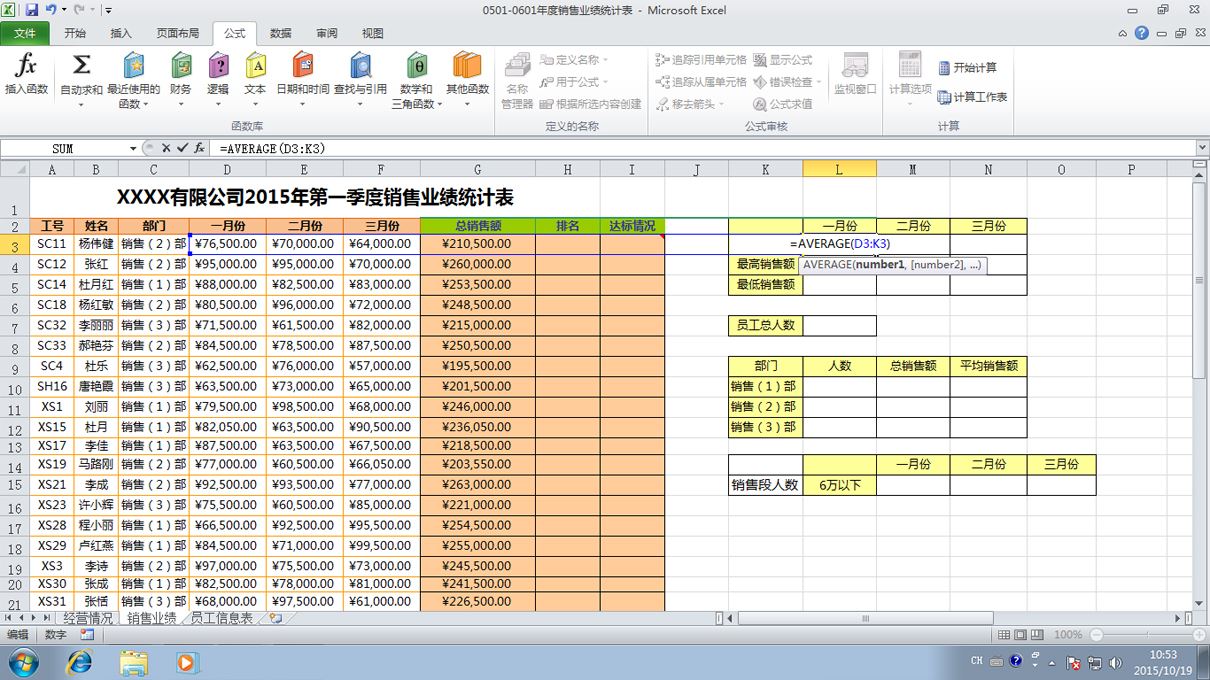This screenshot has height=680, width=1210.
Task: Click the fx icon in formula bar
Action: pos(199,148)
